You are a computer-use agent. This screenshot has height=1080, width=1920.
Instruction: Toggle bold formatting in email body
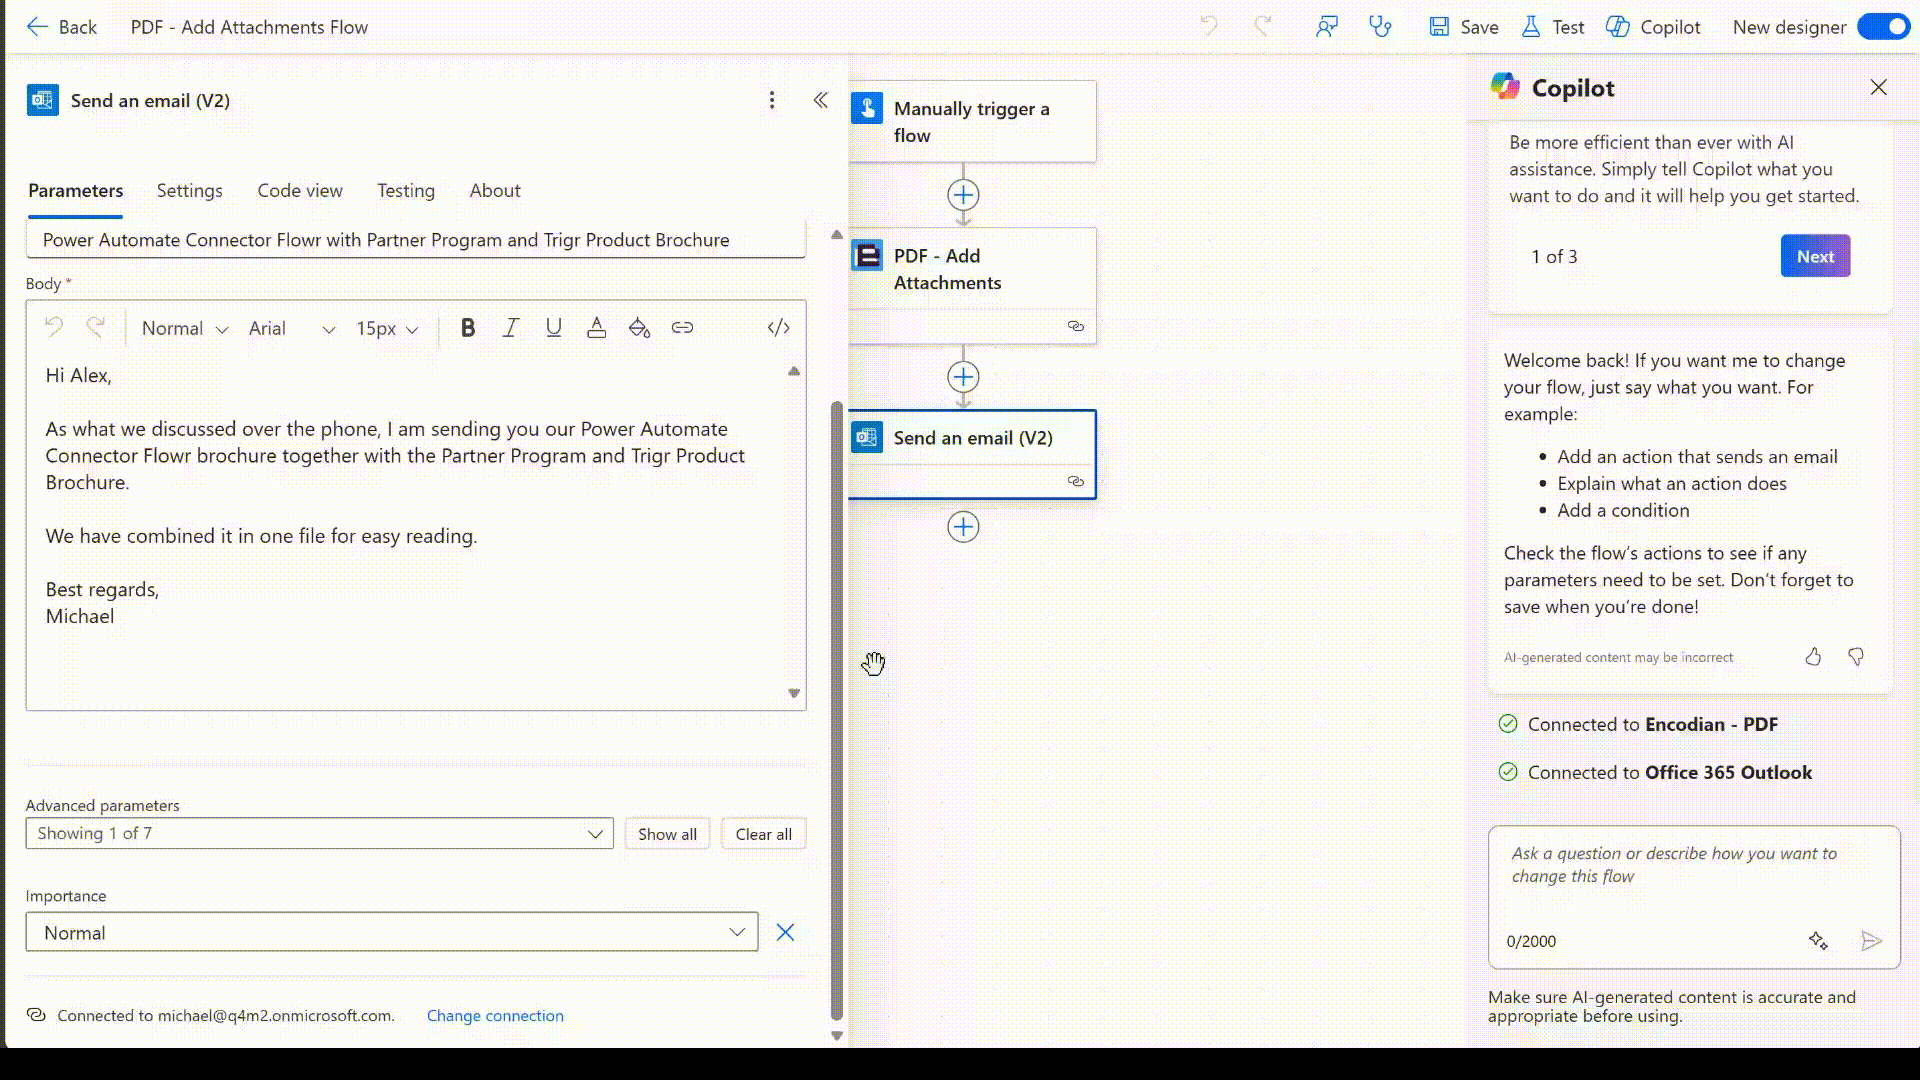(467, 327)
